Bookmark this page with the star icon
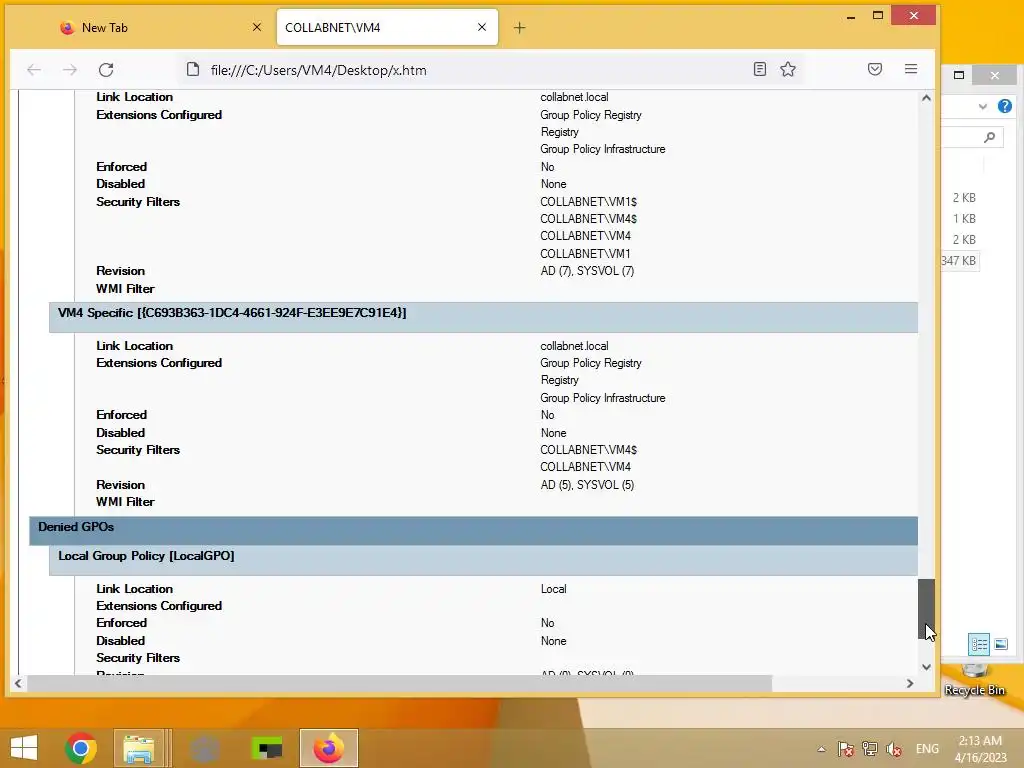This screenshot has height=768, width=1024. 788,69
